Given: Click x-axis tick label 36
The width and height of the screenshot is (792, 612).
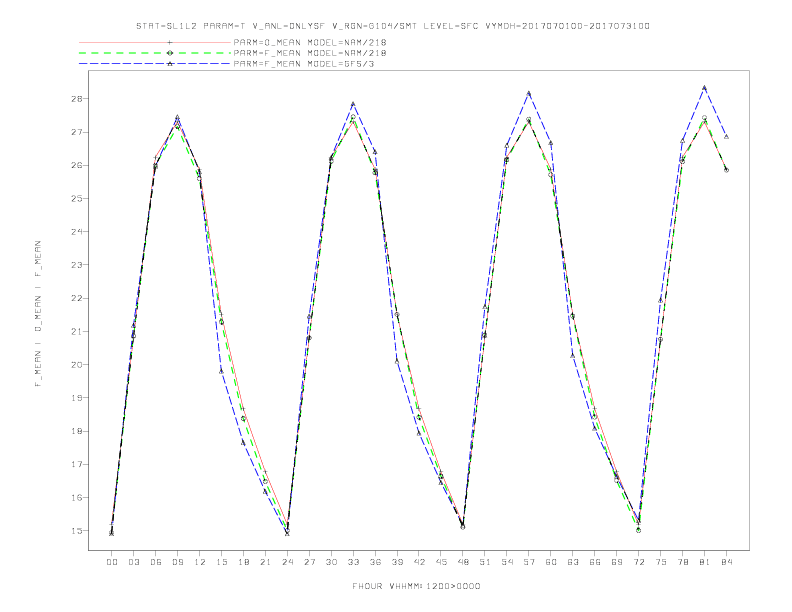Looking at the screenshot, I should click(375, 562).
